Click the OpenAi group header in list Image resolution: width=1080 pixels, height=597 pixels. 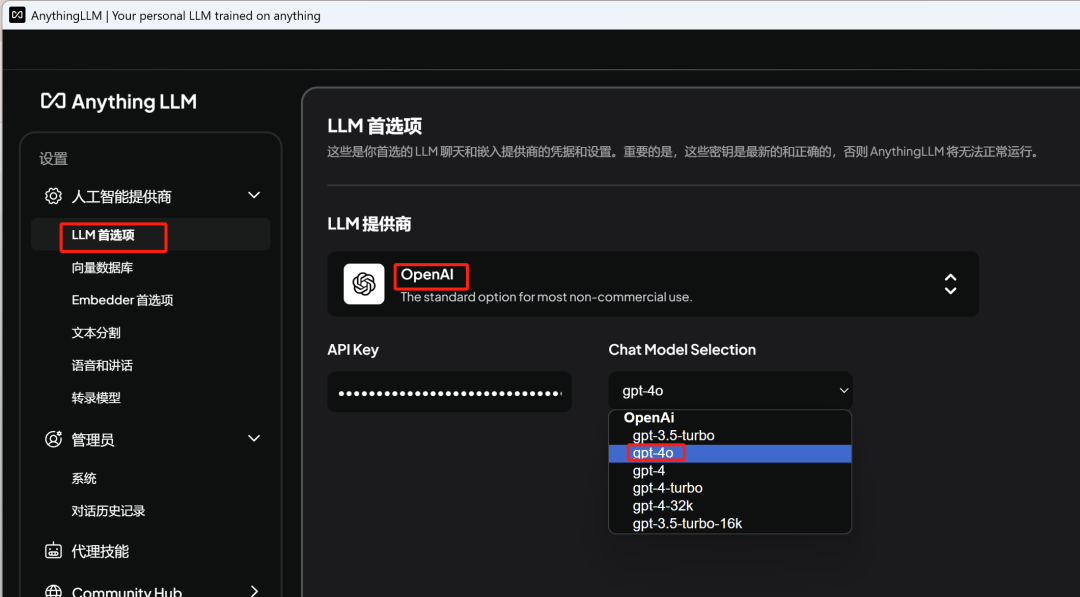tap(649, 417)
